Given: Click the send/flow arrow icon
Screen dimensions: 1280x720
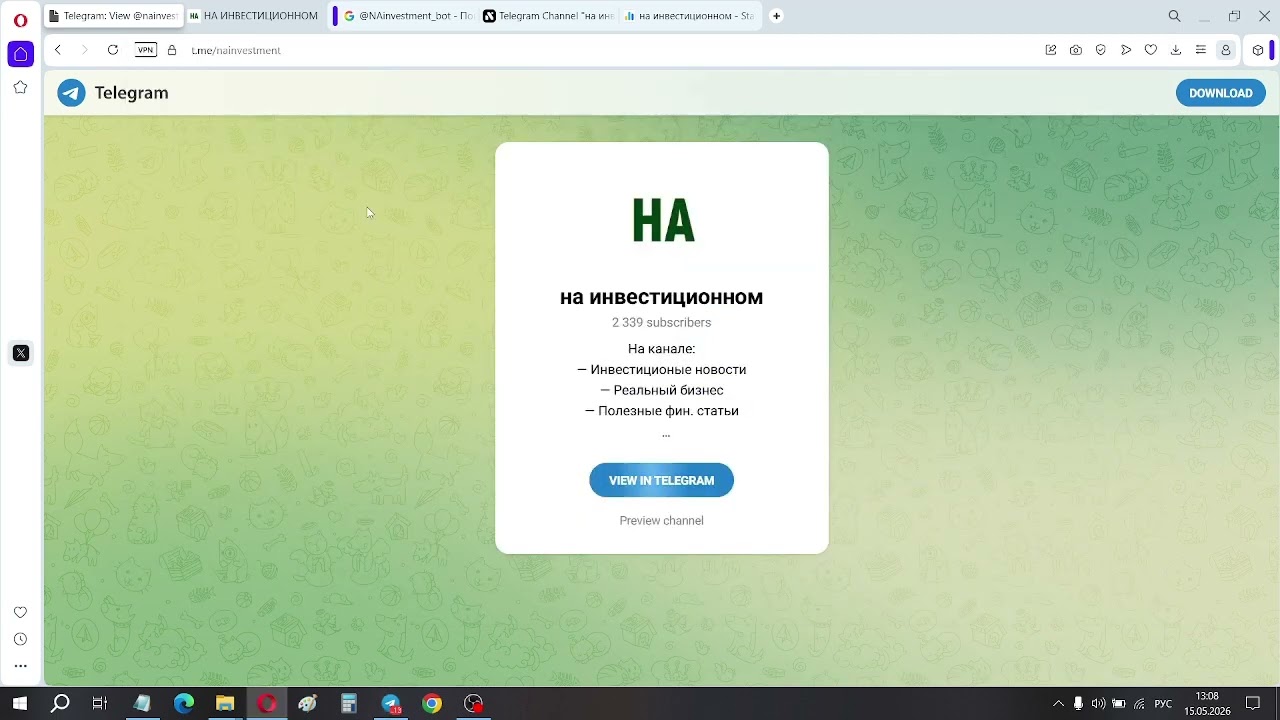Looking at the screenshot, I should click(x=1126, y=50).
